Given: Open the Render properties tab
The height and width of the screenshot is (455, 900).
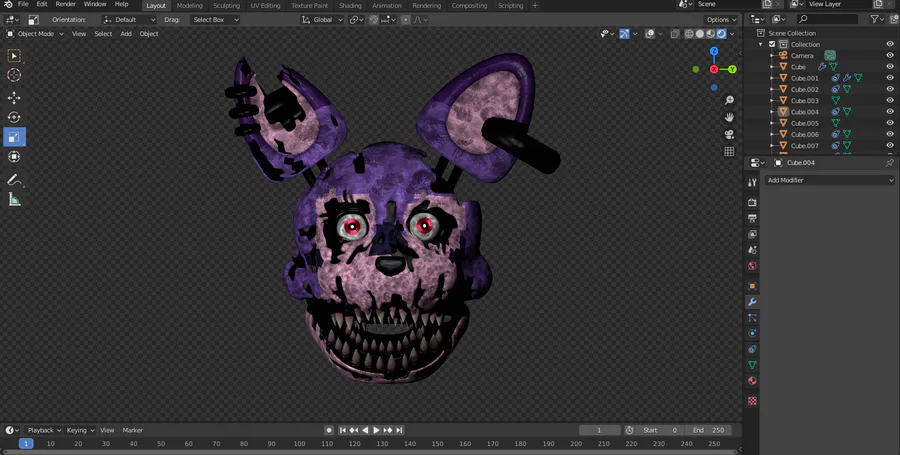Looking at the screenshot, I should click(752, 203).
